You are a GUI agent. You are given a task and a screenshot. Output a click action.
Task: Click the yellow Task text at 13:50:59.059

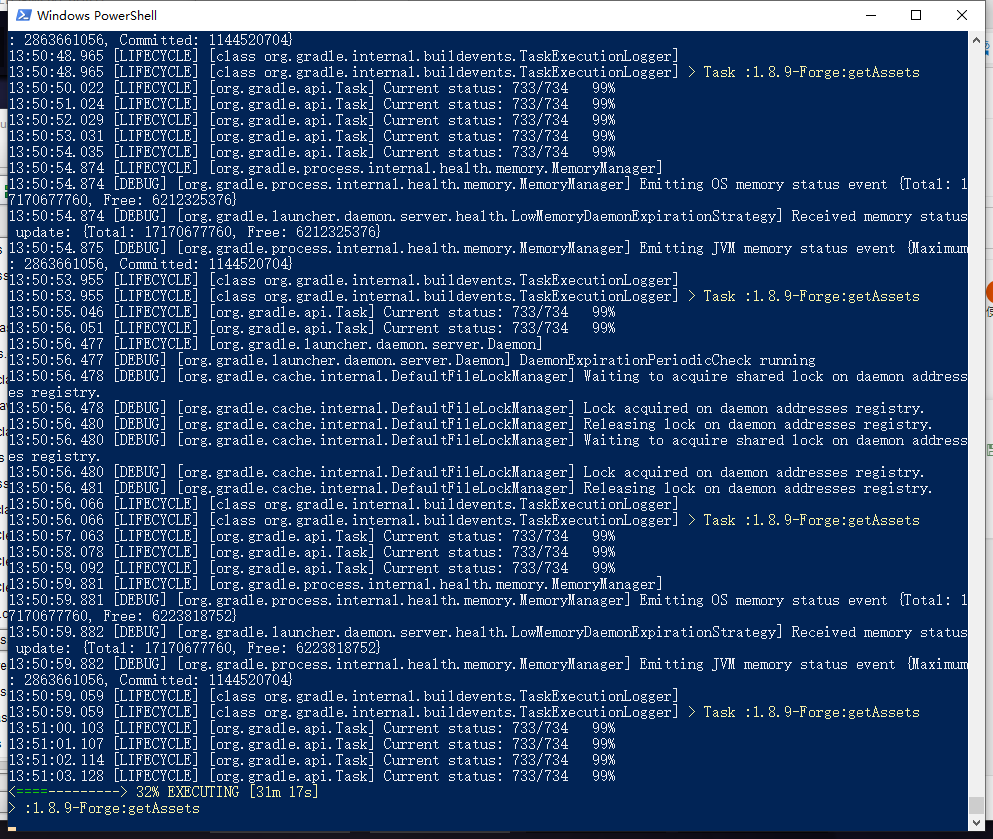coord(811,712)
